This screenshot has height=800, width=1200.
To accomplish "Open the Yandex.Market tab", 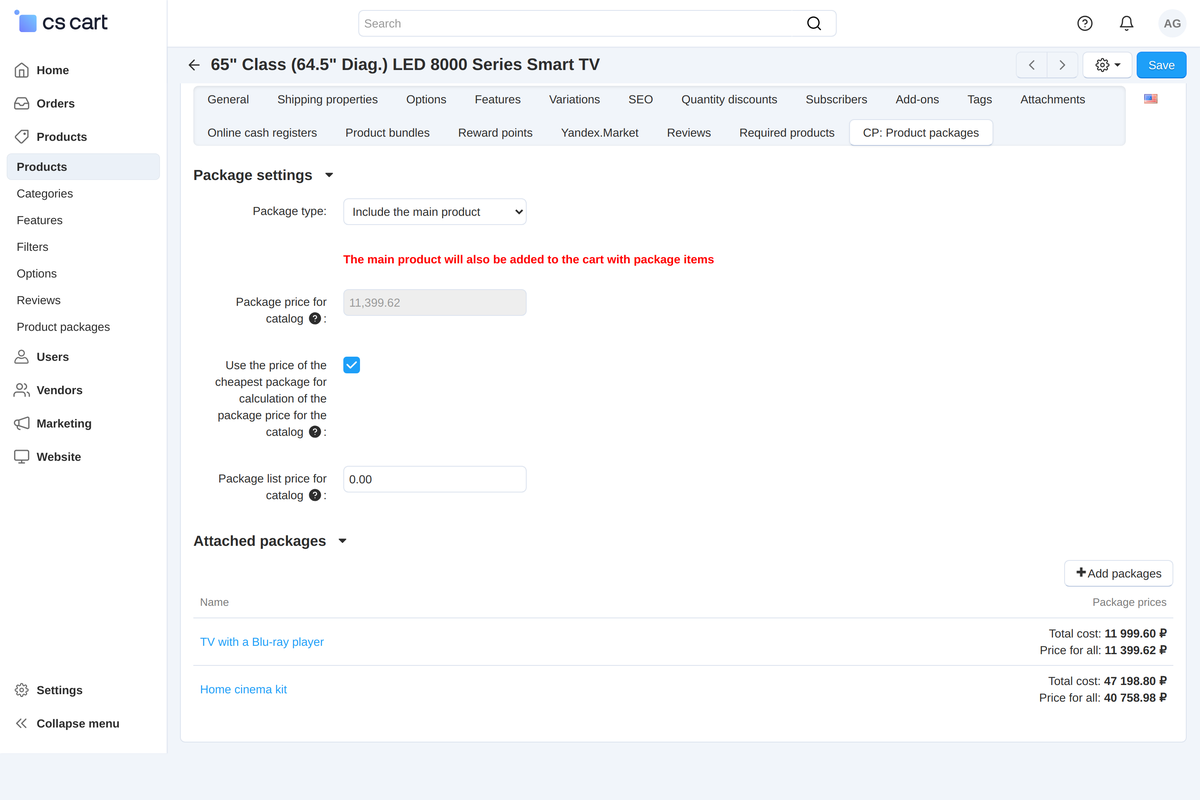I will tap(600, 133).
